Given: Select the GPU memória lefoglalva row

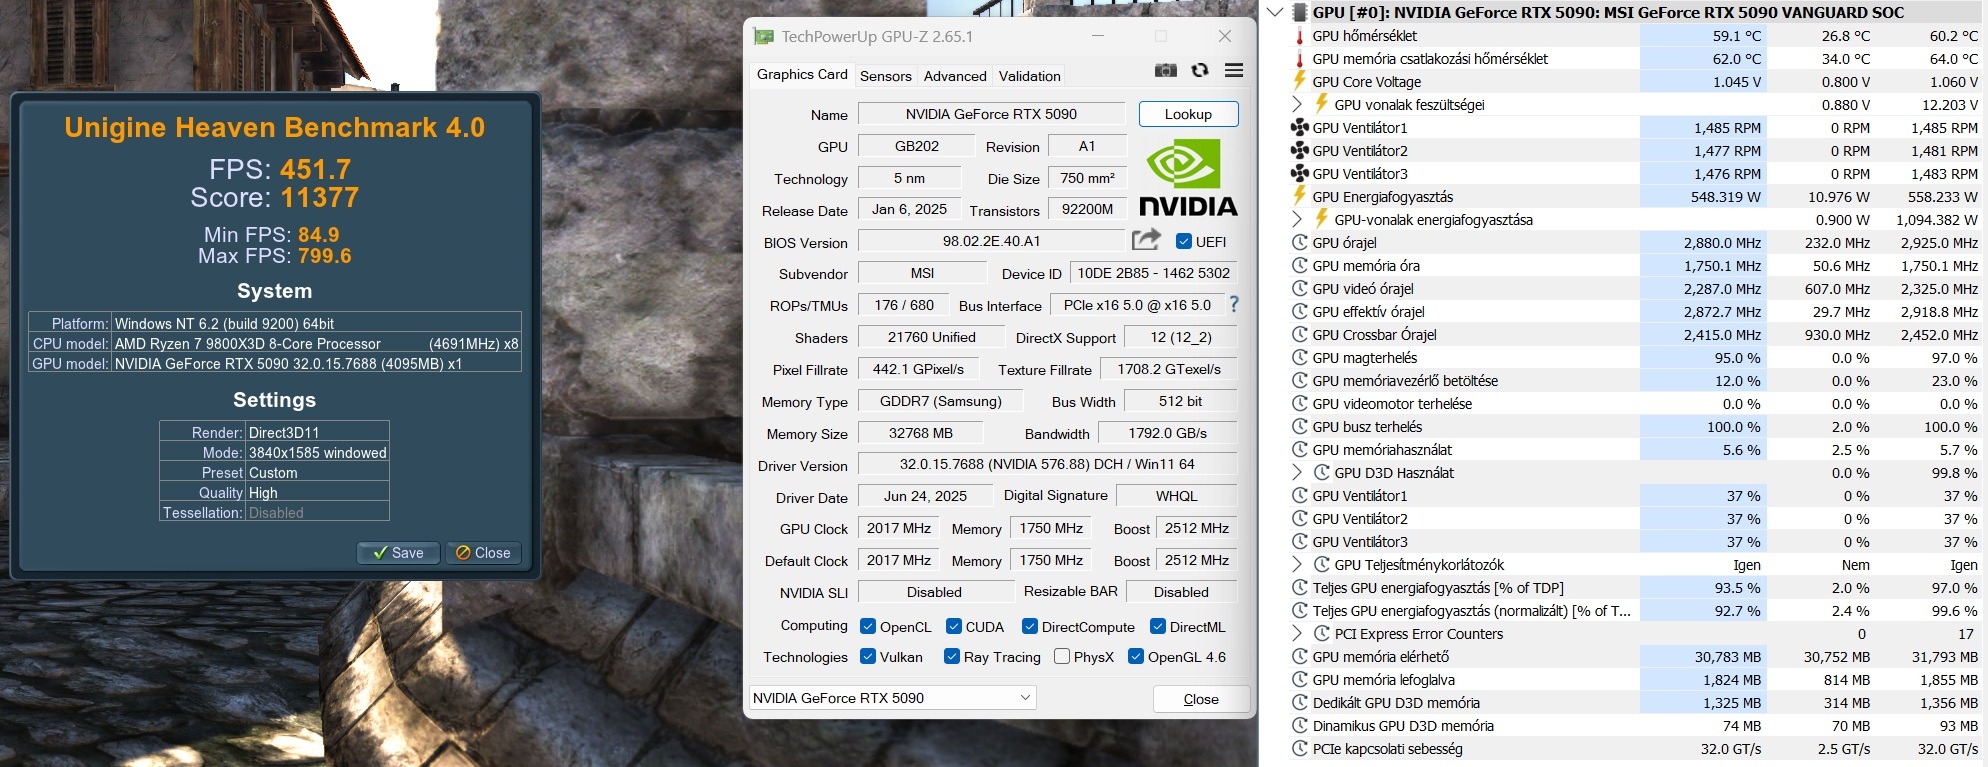Looking at the screenshot, I should click(x=1634, y=679).
